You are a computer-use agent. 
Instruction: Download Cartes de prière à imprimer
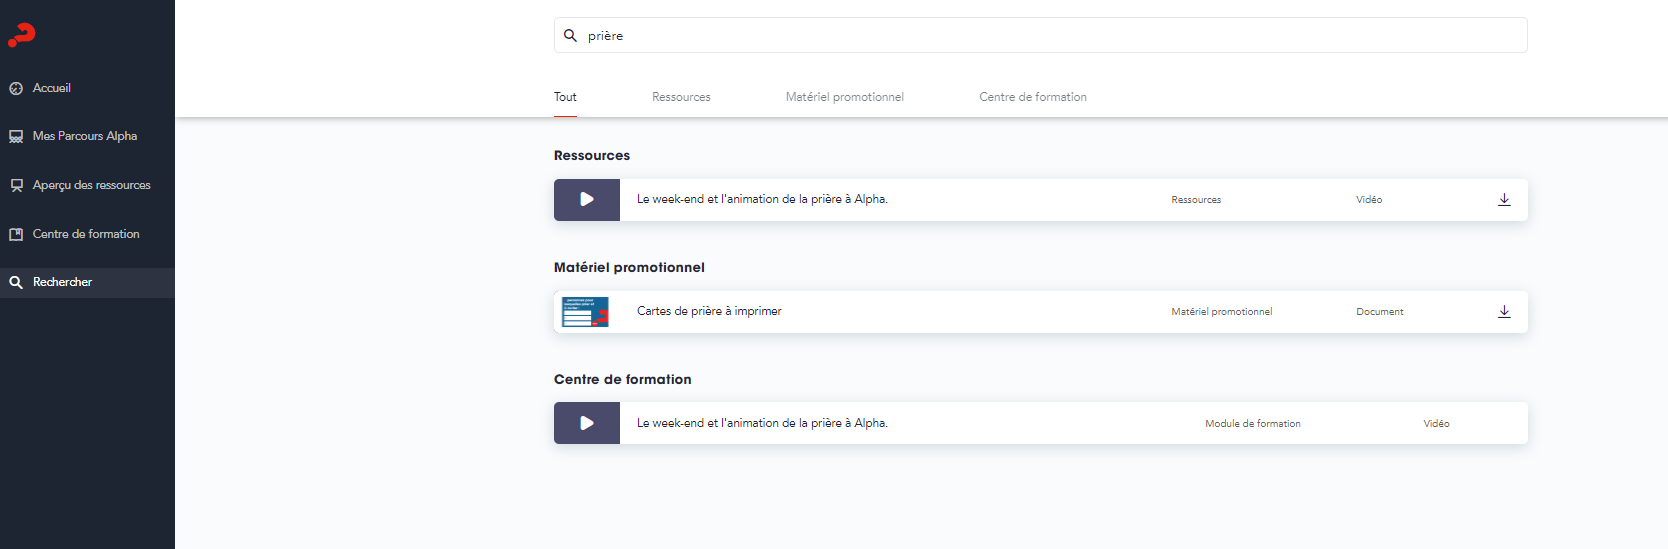(x=1504, y=312)
